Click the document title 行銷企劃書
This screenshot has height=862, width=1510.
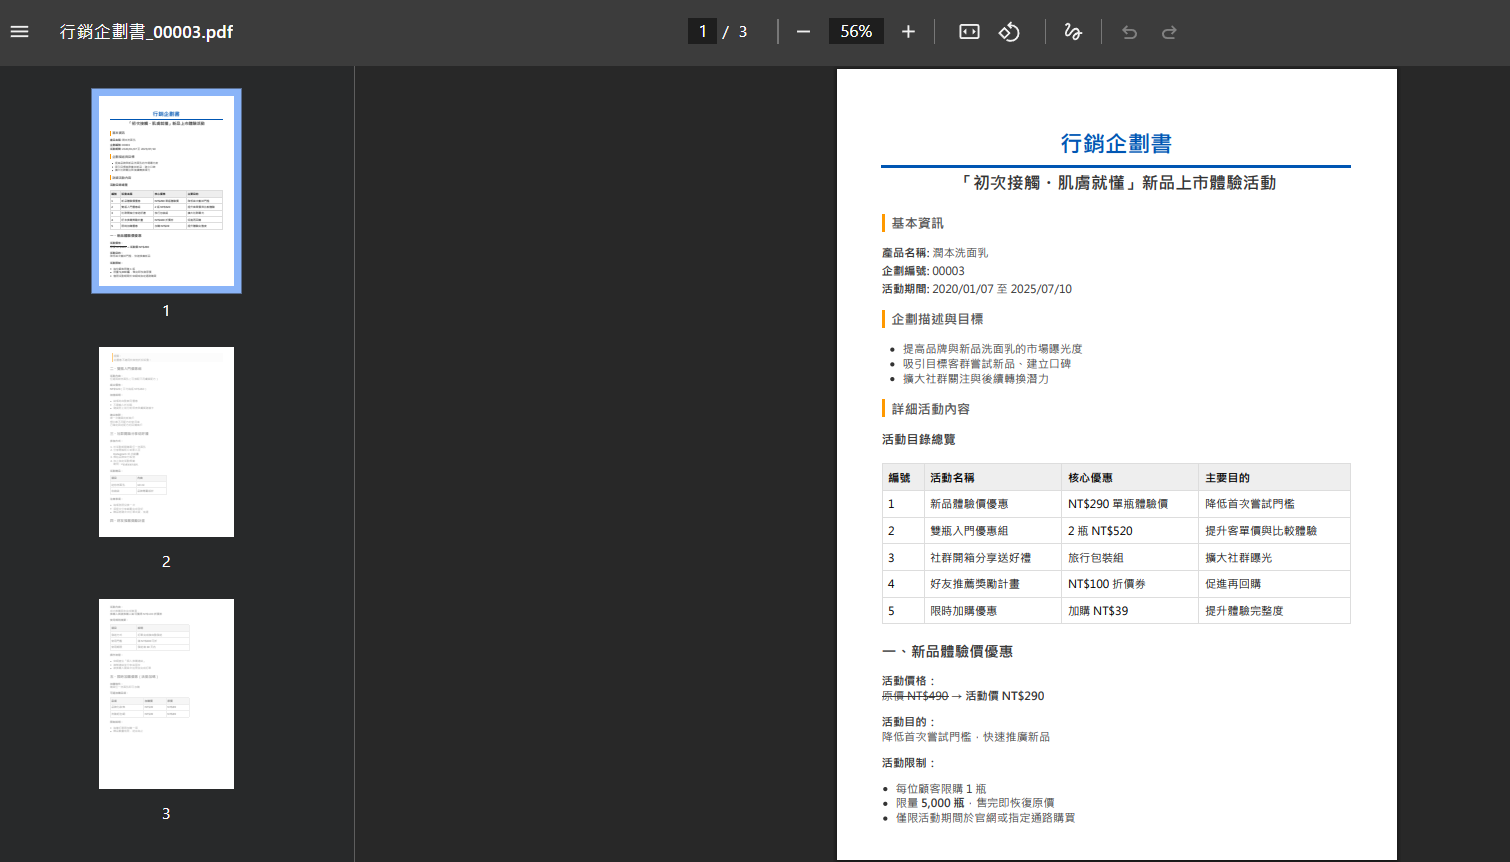(1116, 144)
